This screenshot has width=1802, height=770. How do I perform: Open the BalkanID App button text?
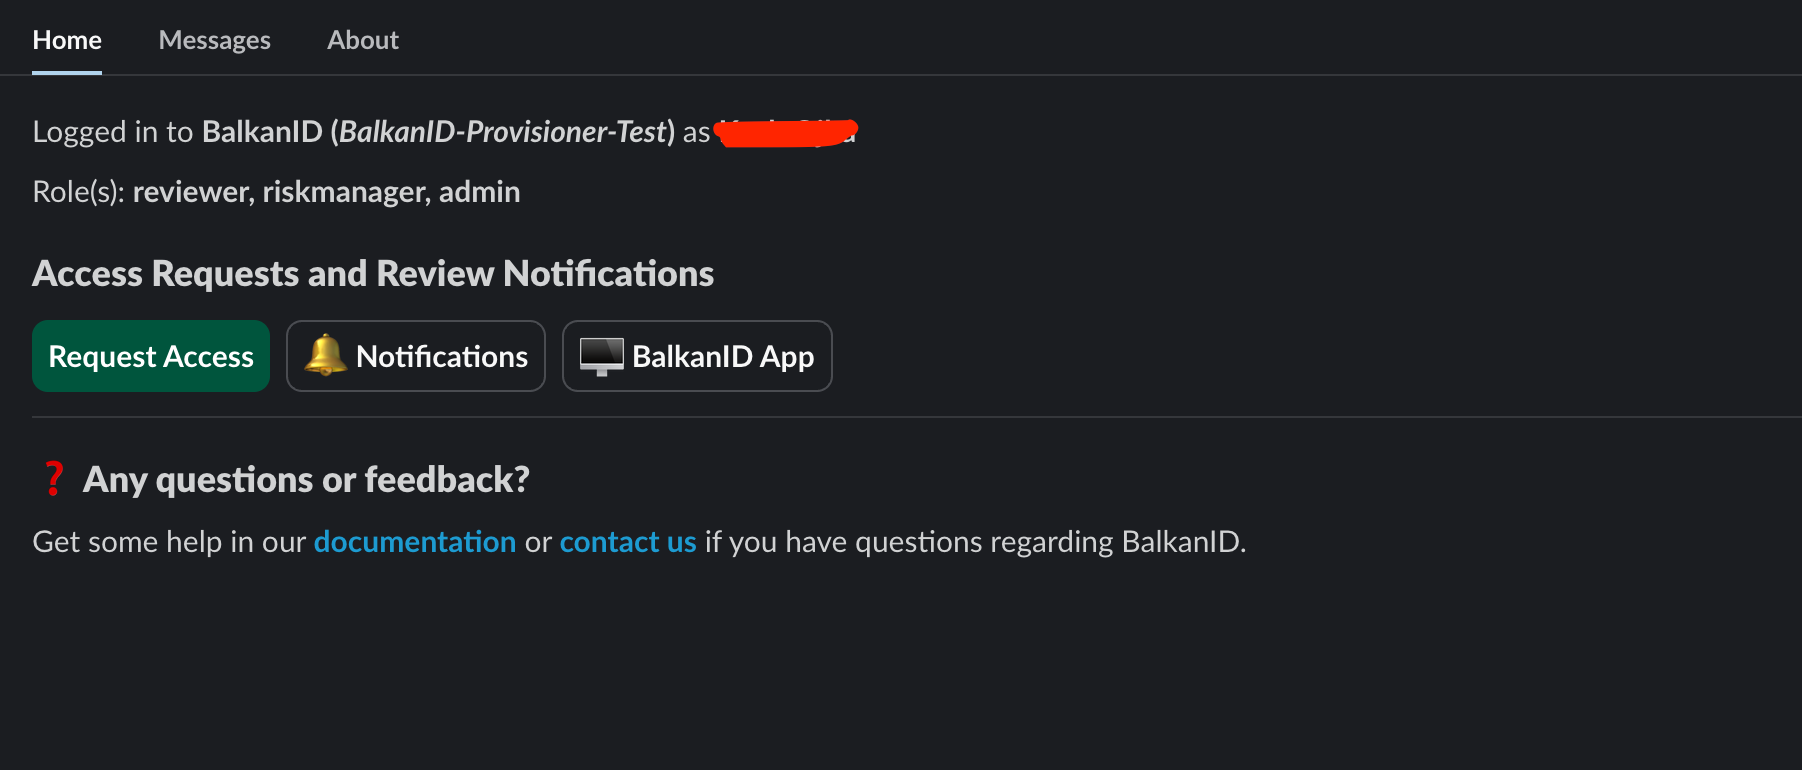tap(723, 356)
